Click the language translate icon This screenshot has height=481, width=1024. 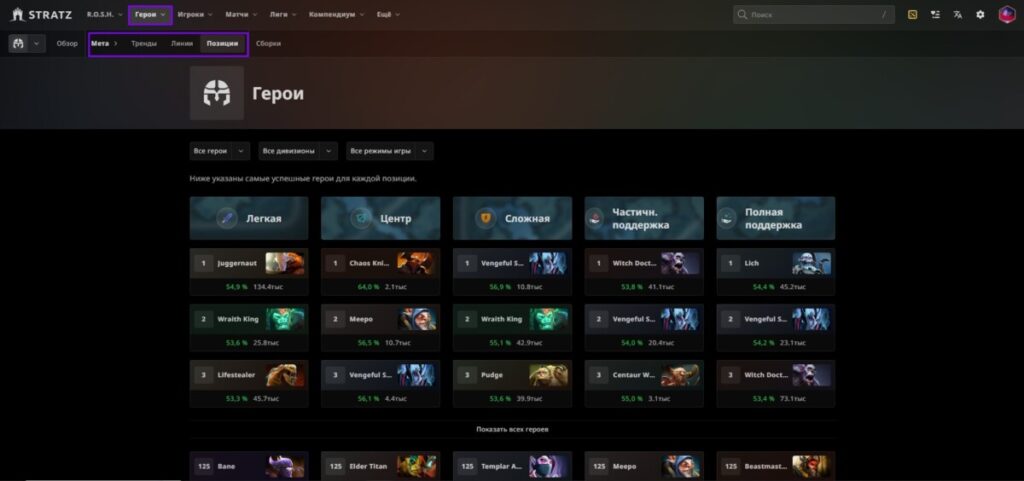click(958, 15)
